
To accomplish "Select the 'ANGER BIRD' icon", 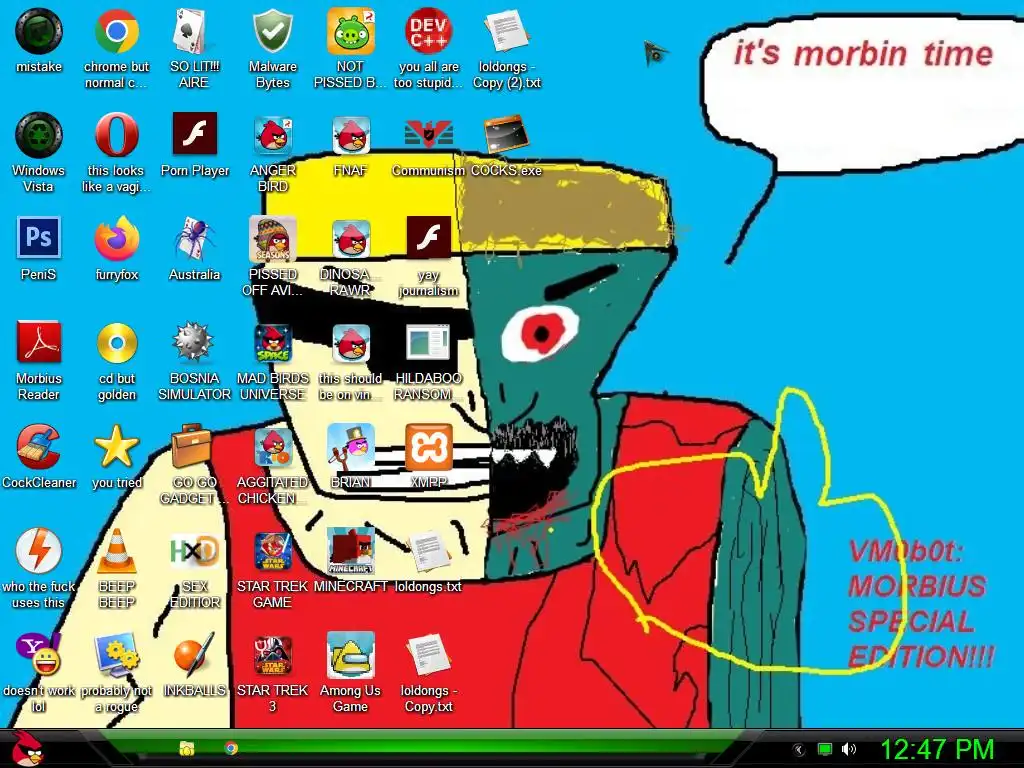I will [x=272, y=136].
